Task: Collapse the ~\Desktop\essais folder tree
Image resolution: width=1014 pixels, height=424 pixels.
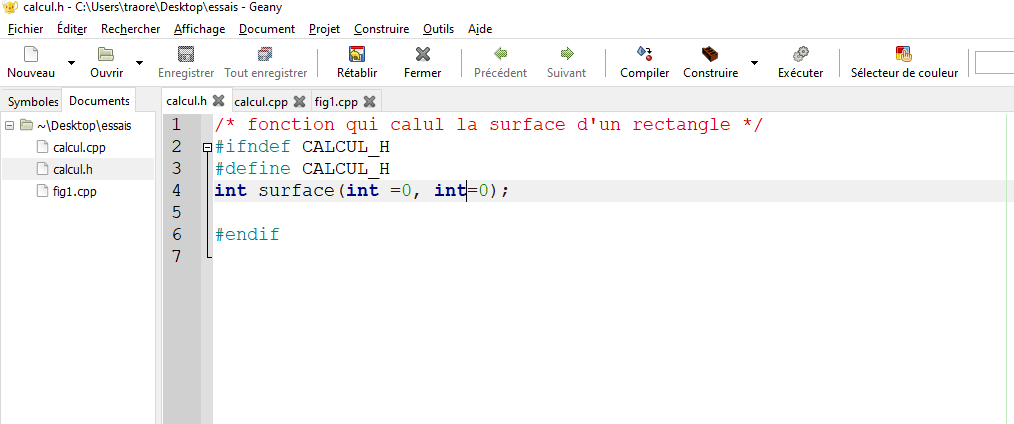Action: [9, 126]
